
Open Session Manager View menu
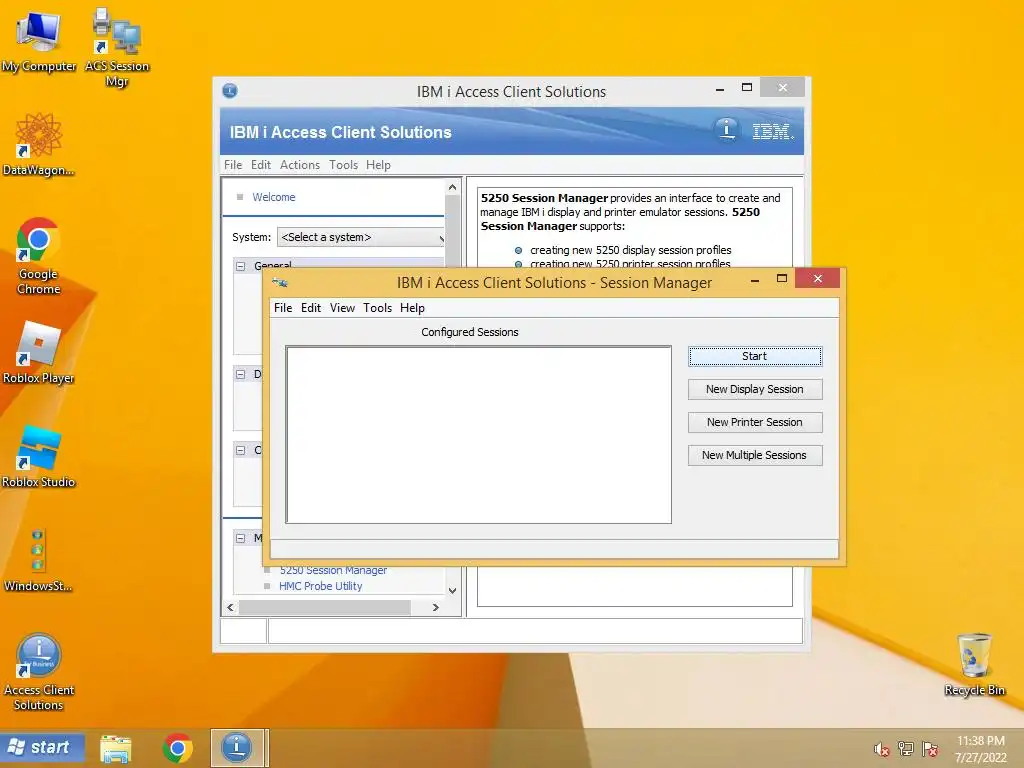(342, 308)
